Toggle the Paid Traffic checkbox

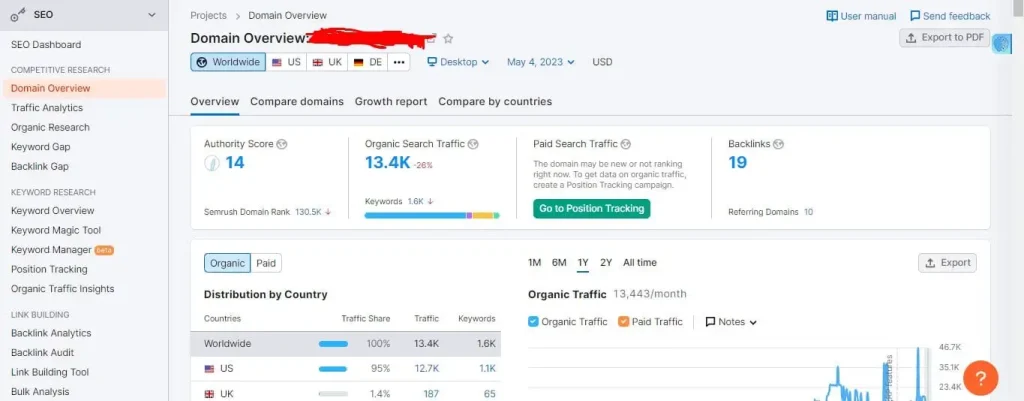[623, 321]
